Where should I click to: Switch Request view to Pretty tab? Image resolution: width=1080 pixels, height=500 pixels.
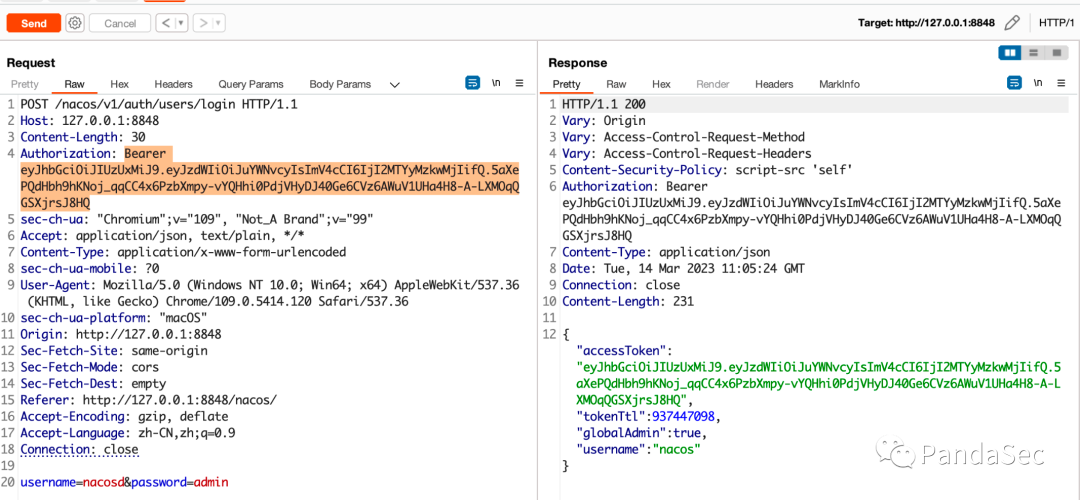(x=25, y=84)
